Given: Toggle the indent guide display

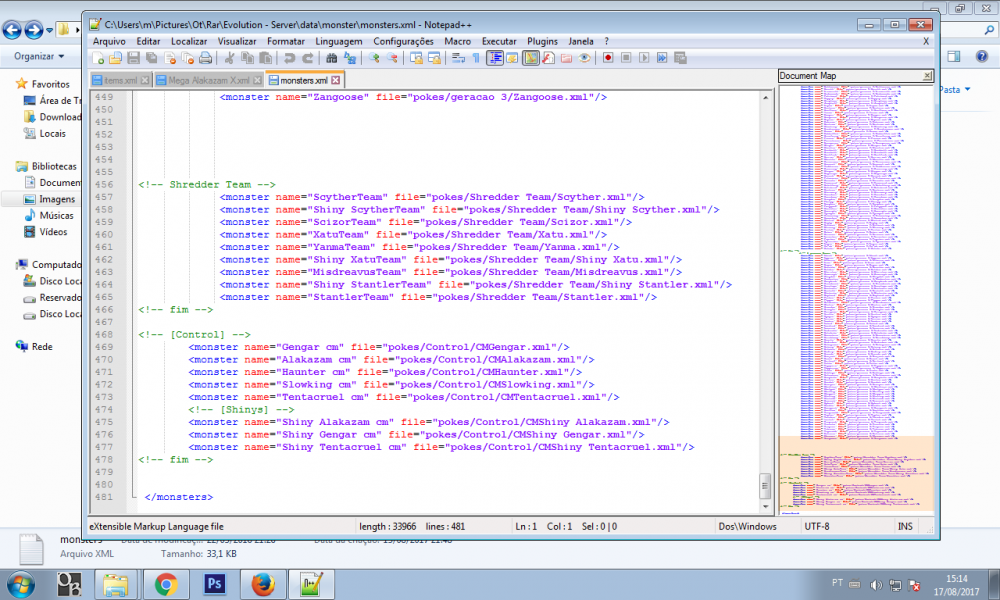Looking at the screenshot, I should tap(495, 58).
